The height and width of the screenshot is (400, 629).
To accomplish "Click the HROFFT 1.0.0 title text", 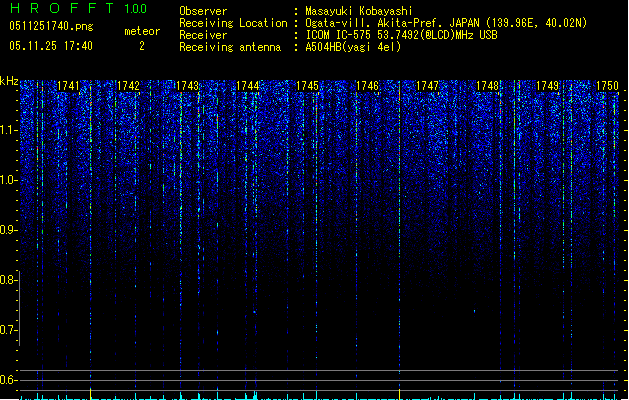I will (79, 8).
